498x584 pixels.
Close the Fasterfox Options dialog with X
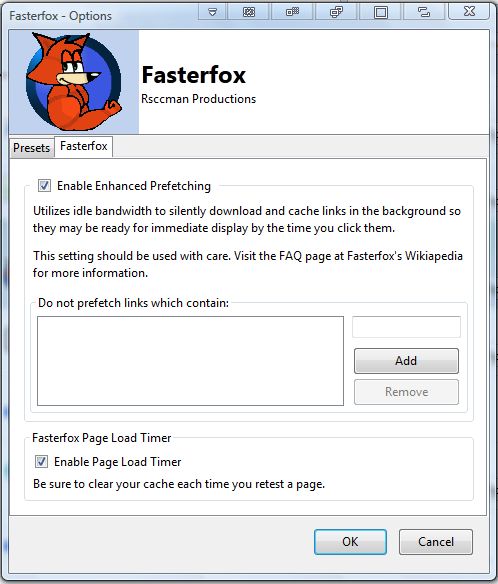(469, 12)
